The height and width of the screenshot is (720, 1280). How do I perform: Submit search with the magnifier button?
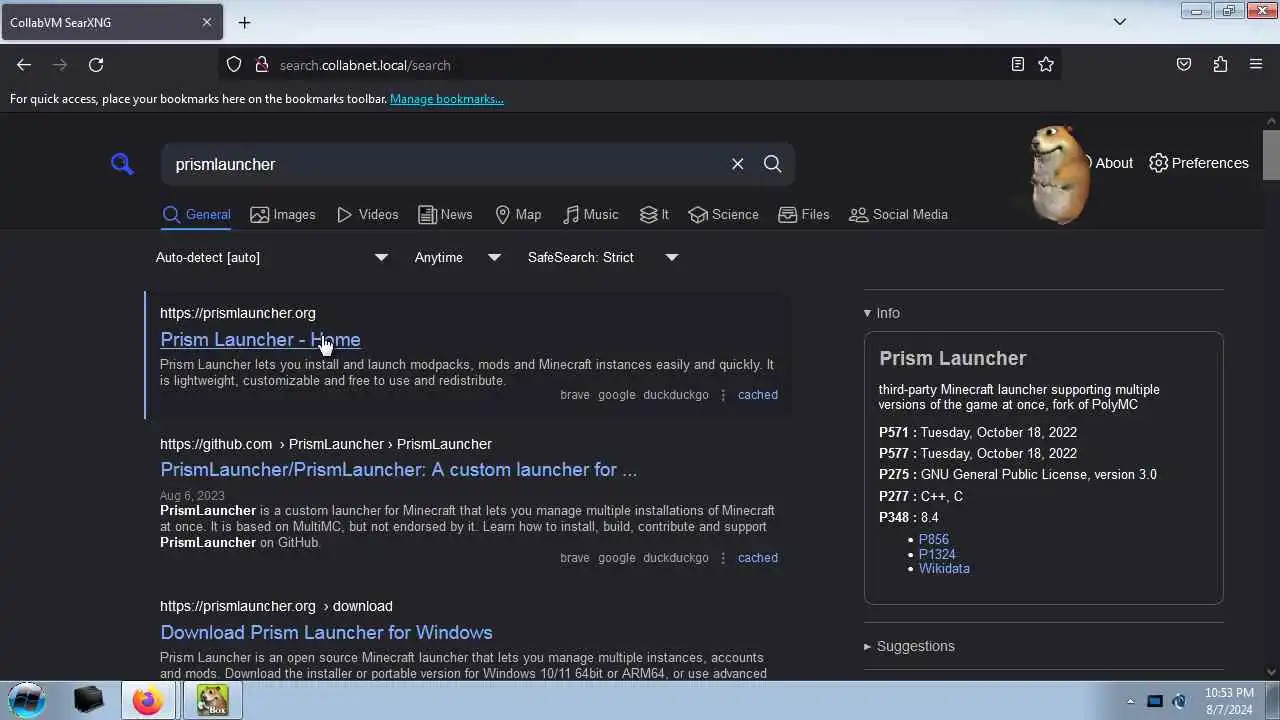click(x=772, y=164)
